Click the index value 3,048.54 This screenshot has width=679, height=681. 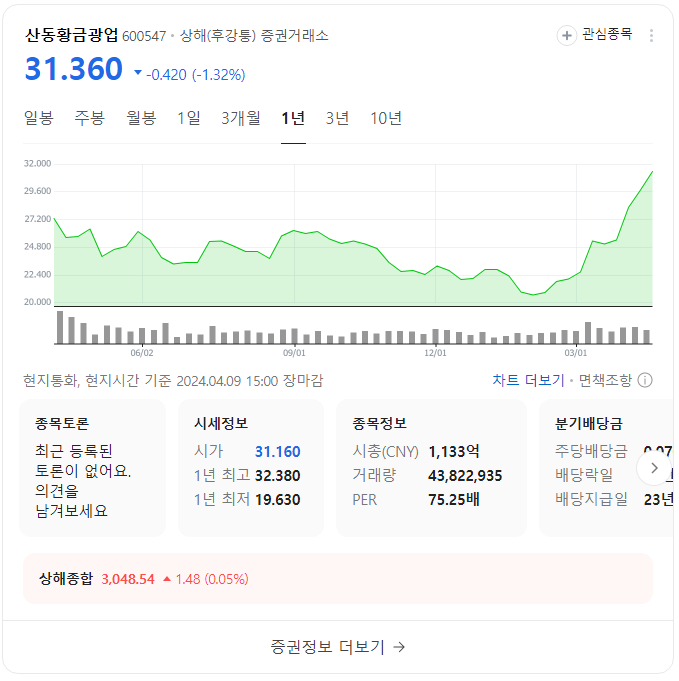128,579
